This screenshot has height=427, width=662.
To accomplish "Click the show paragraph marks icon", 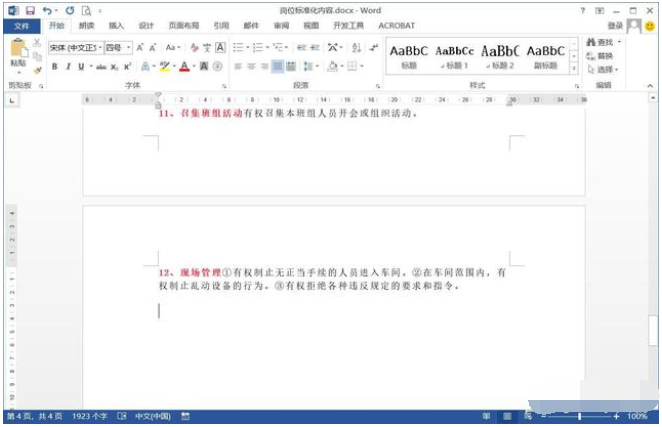I will [x=374, y=47].
